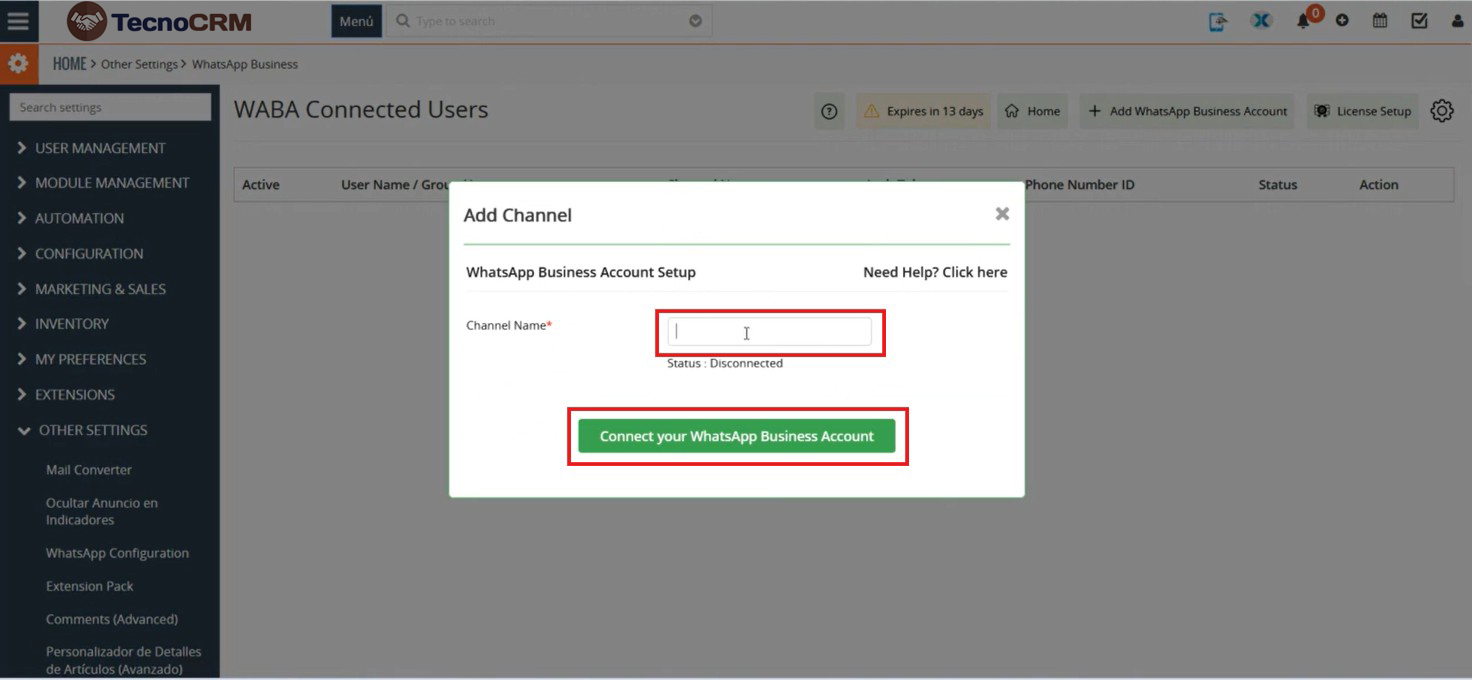Open the notifications bell icon
Screen dimensions: 1472x680
(x=1303, y=21)
